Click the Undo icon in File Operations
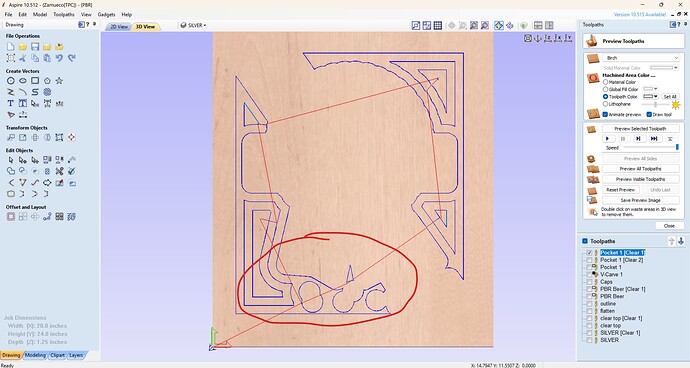The image size is (690, 368). (59, 58)
